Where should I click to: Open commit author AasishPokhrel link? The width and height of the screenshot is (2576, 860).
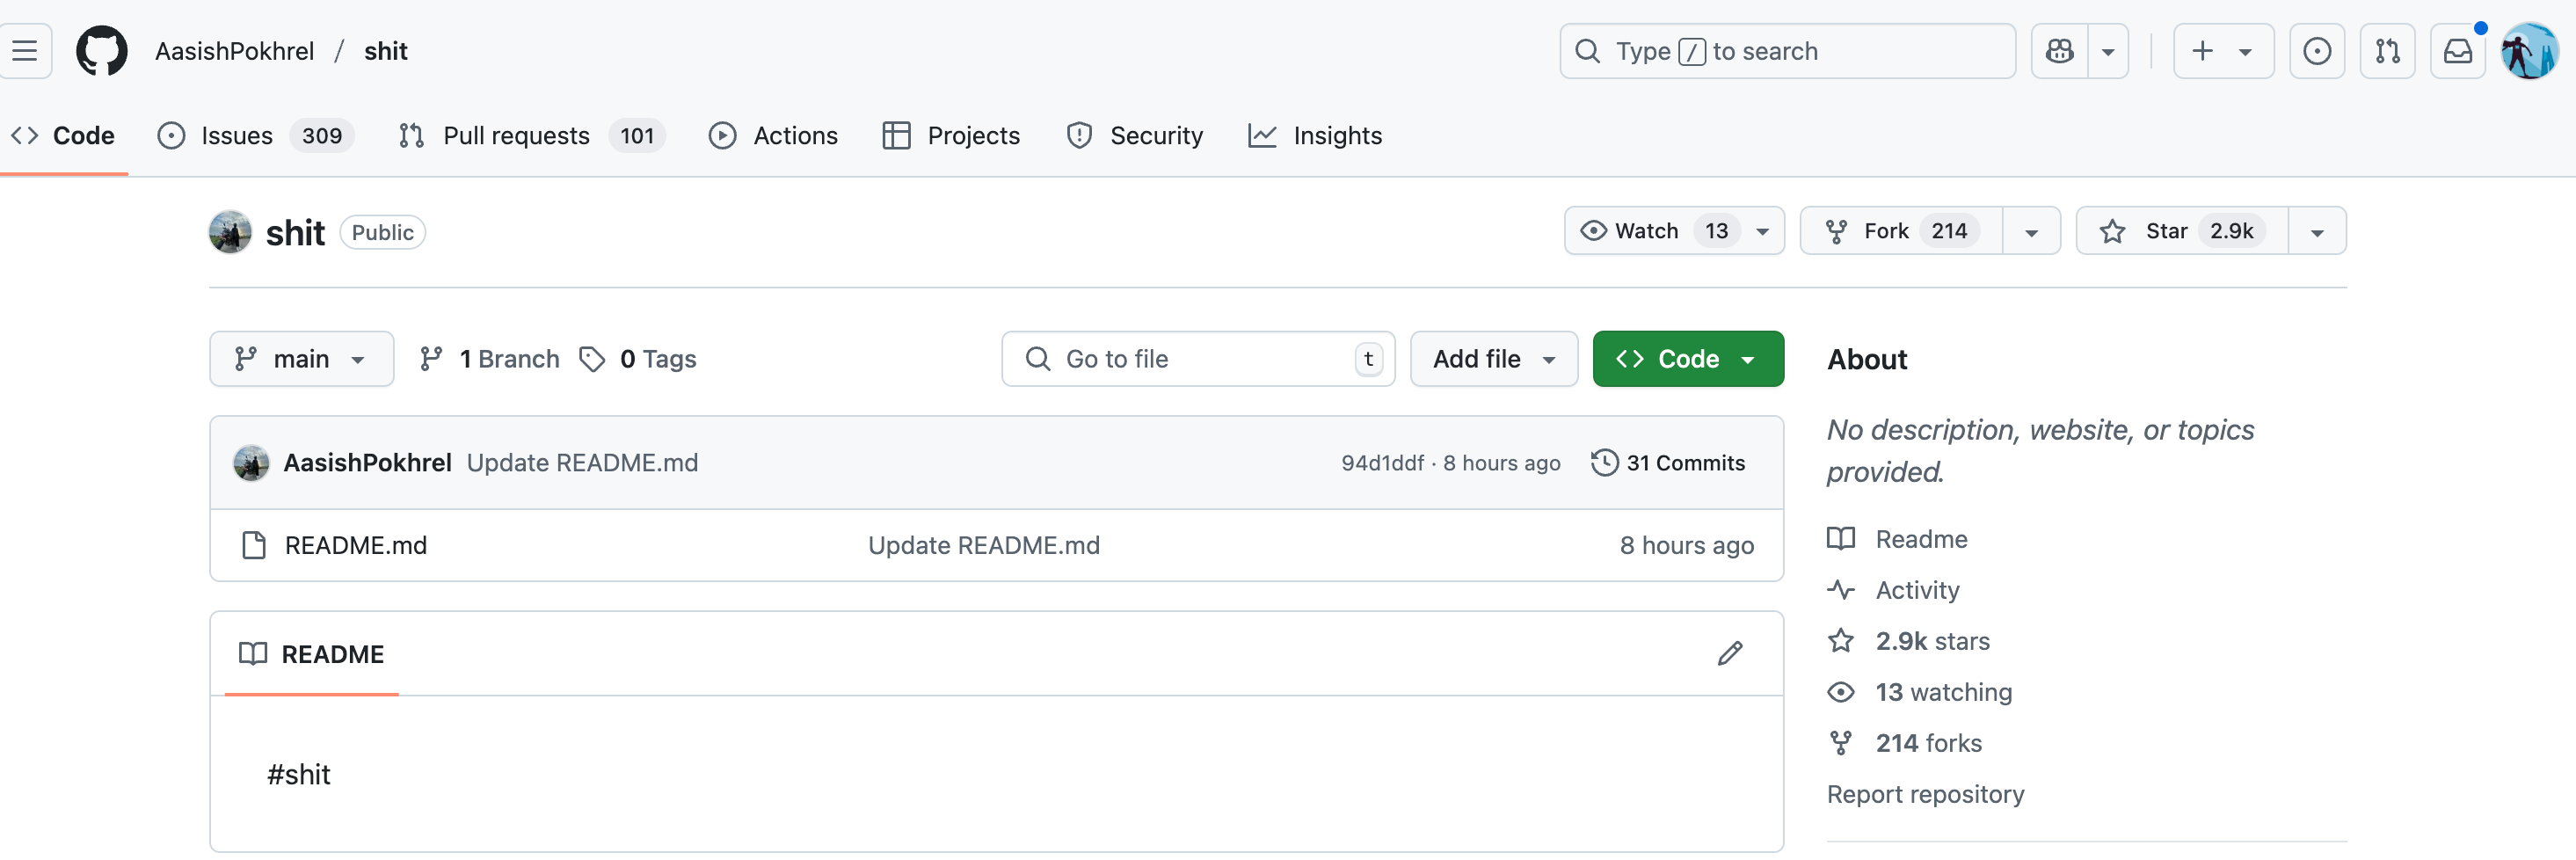click(x=367, y=463)
